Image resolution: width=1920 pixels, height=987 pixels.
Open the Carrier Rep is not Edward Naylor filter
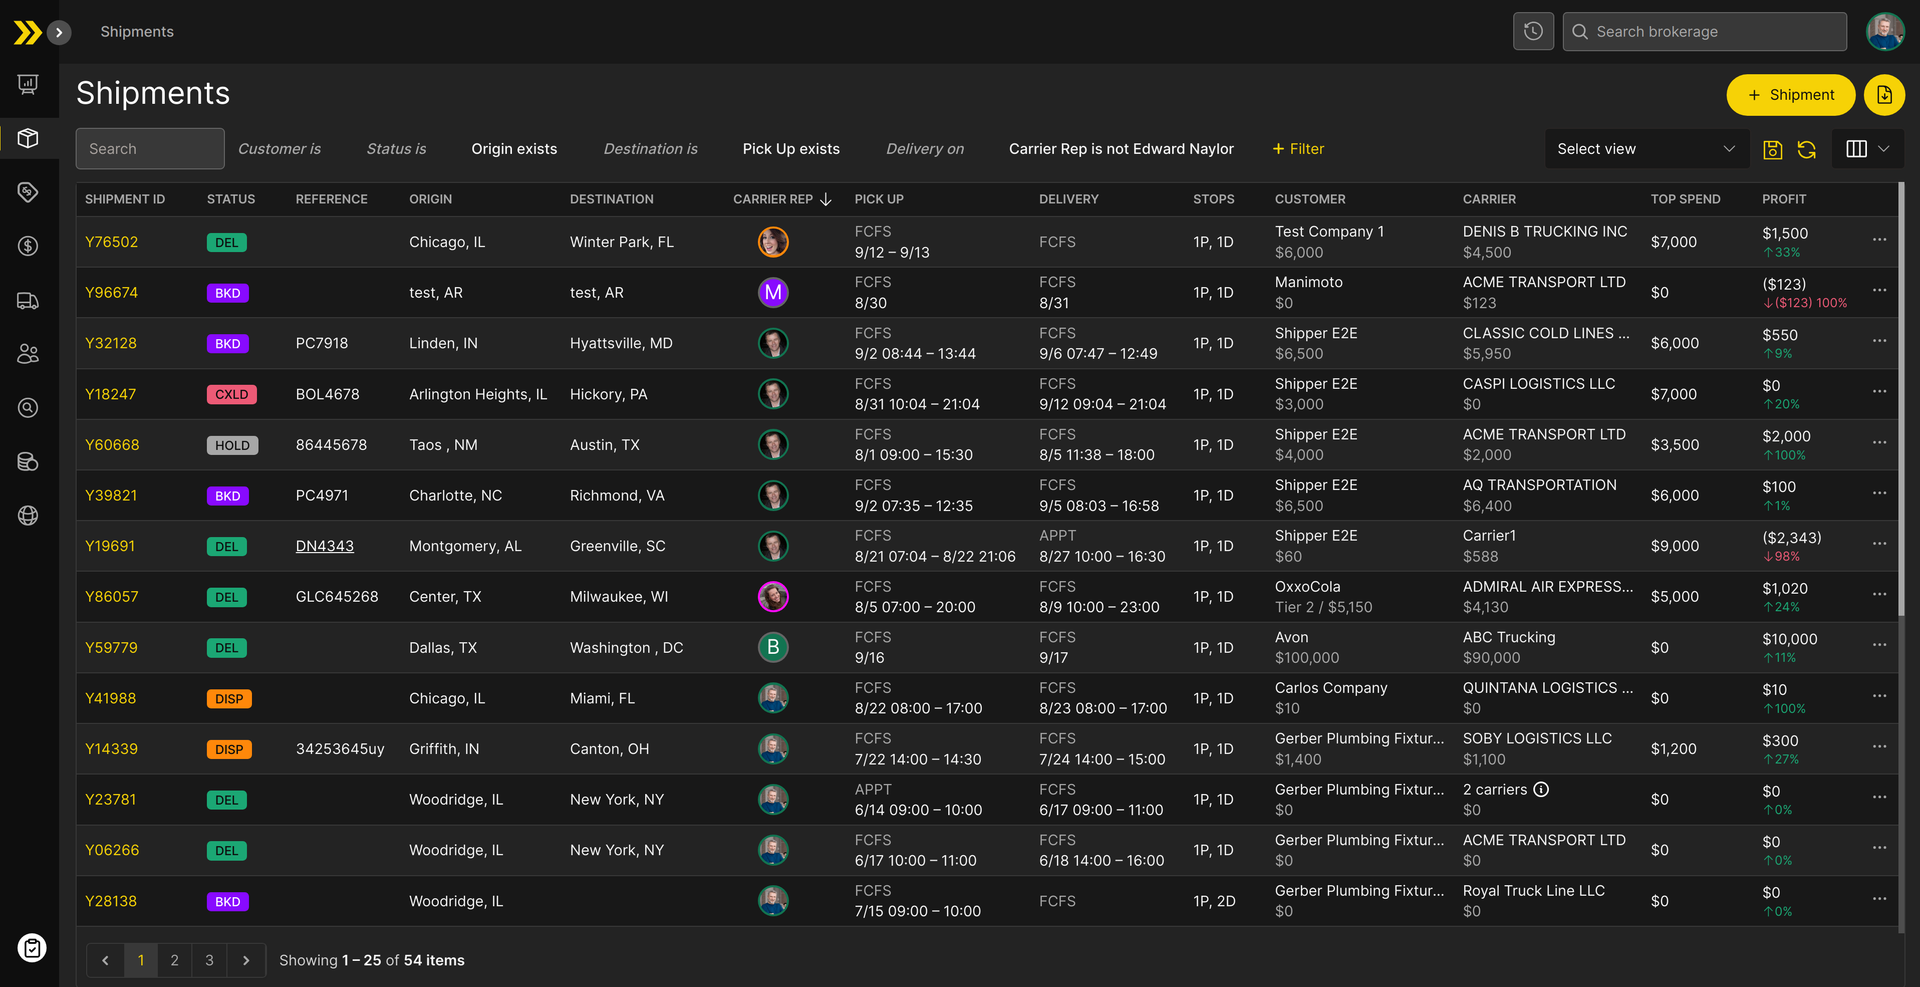coord(1121,149)
